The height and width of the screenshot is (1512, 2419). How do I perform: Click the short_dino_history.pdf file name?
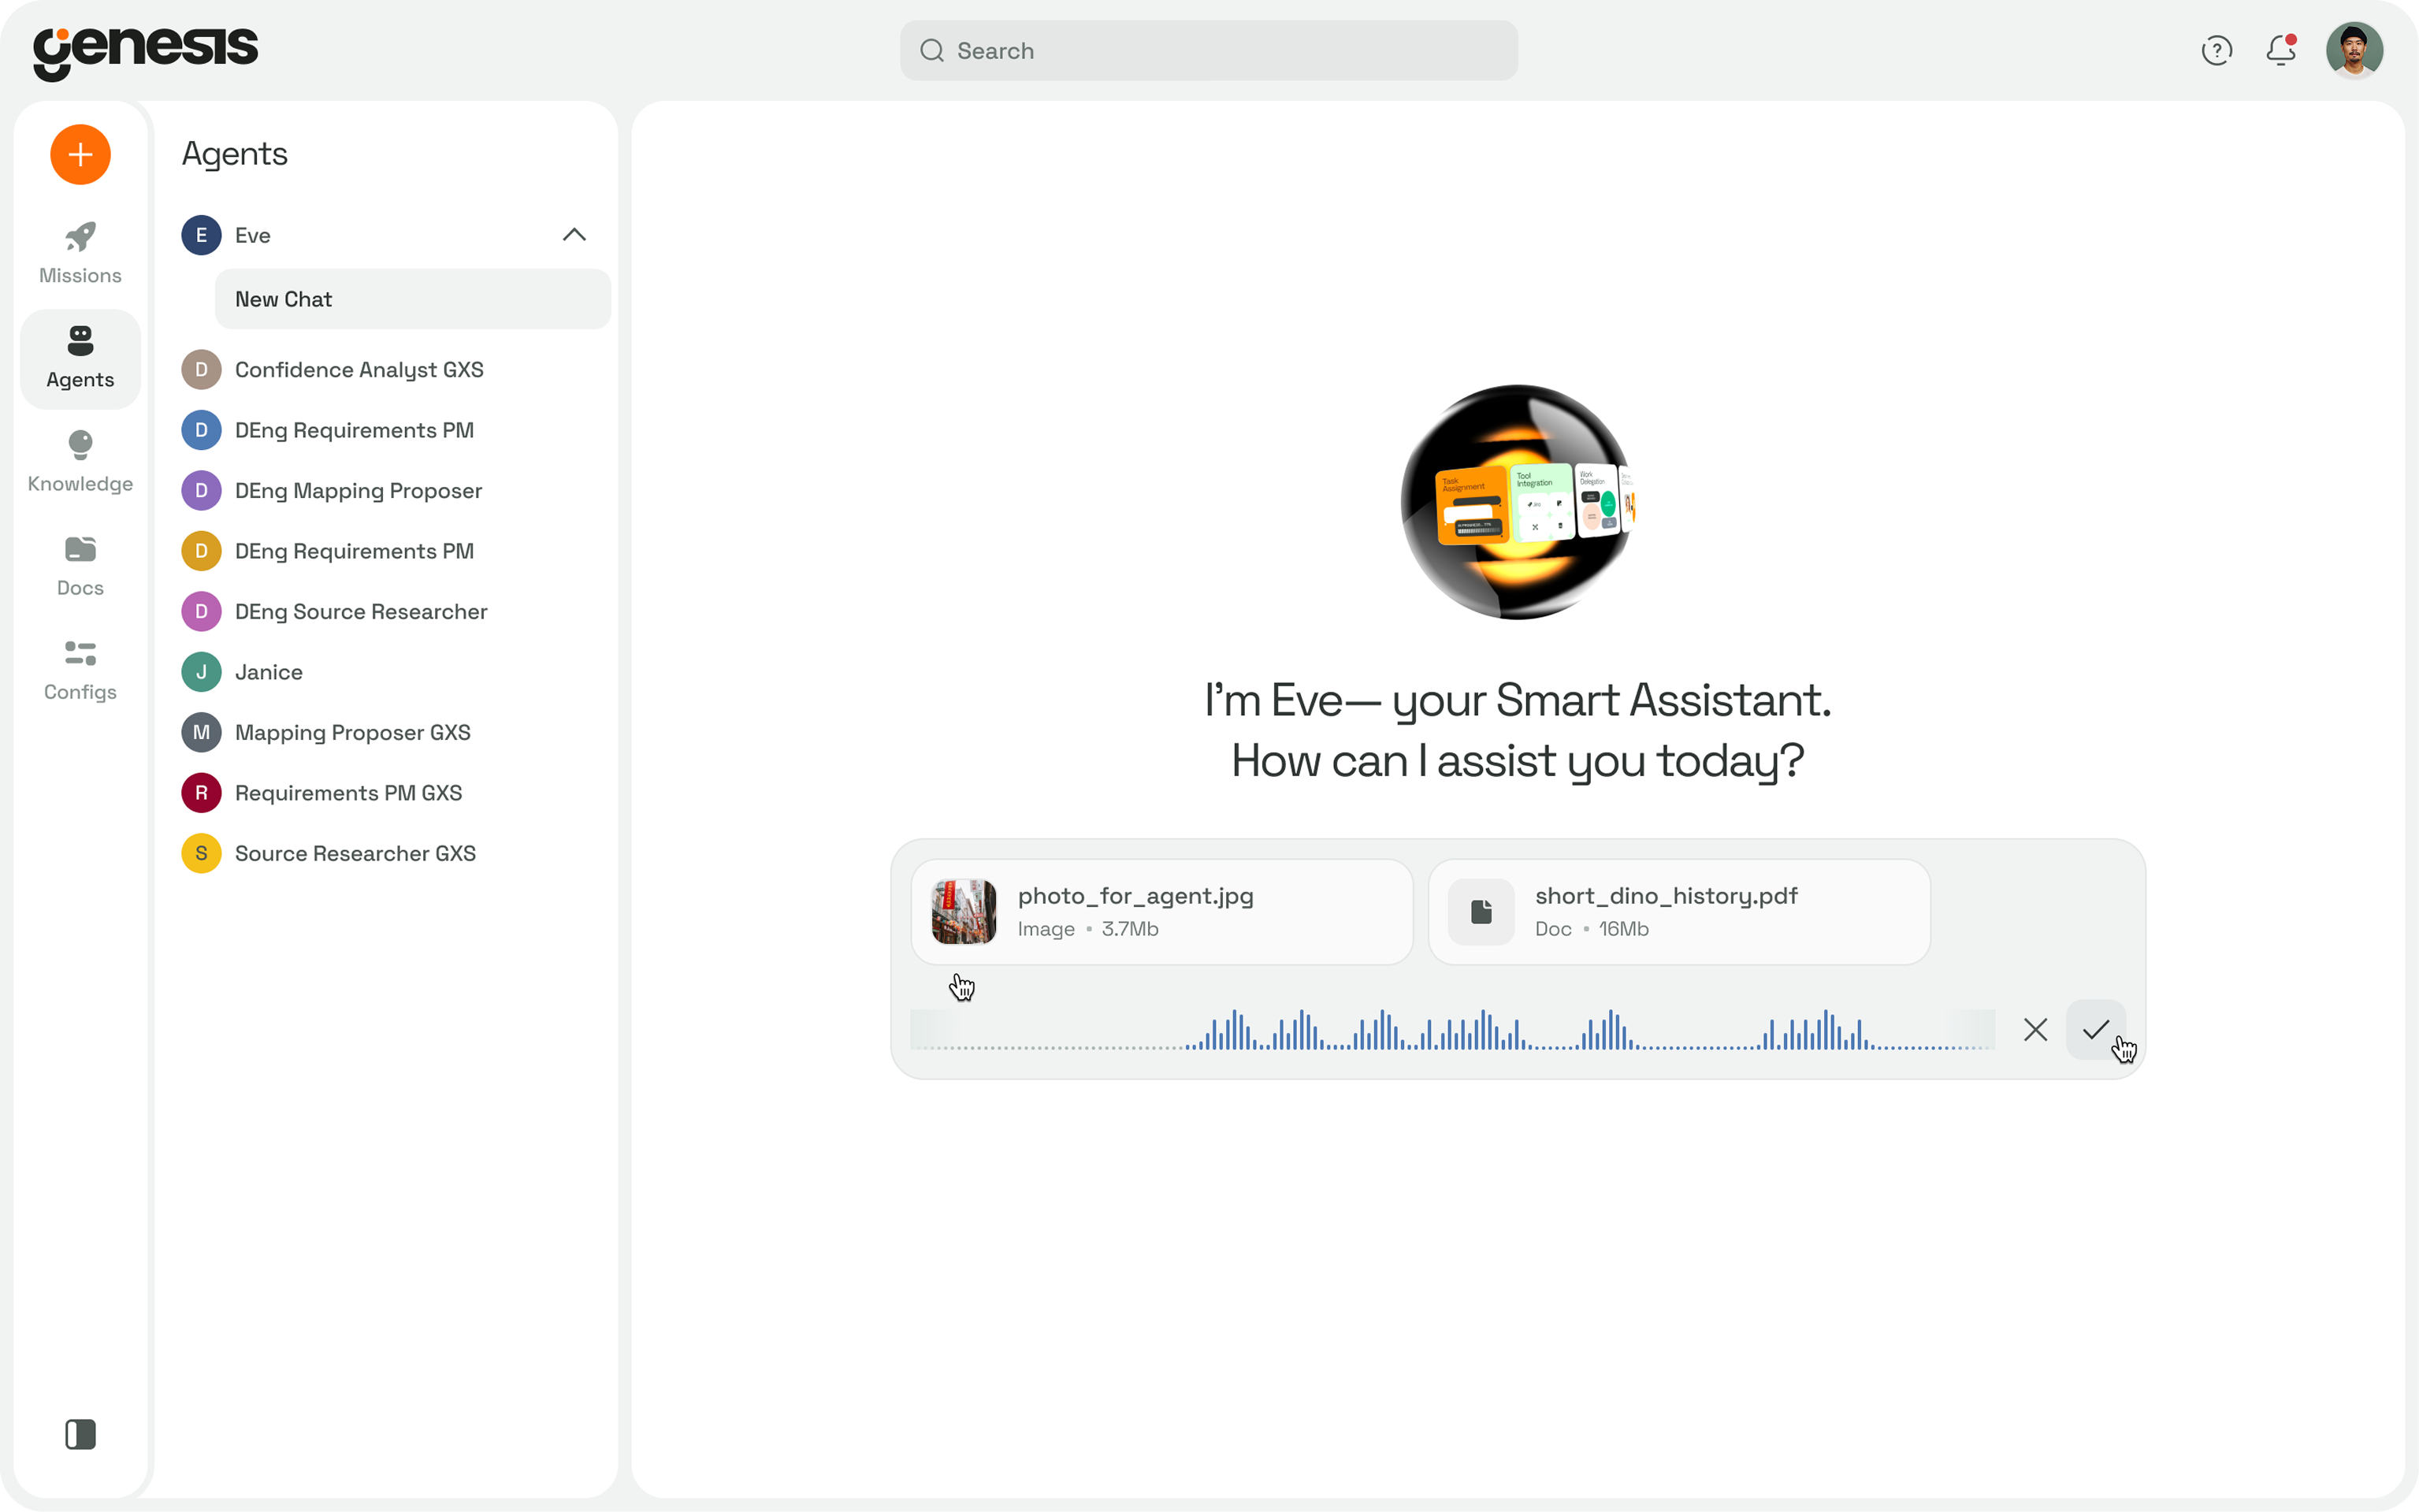click(x=1666, y=896)
